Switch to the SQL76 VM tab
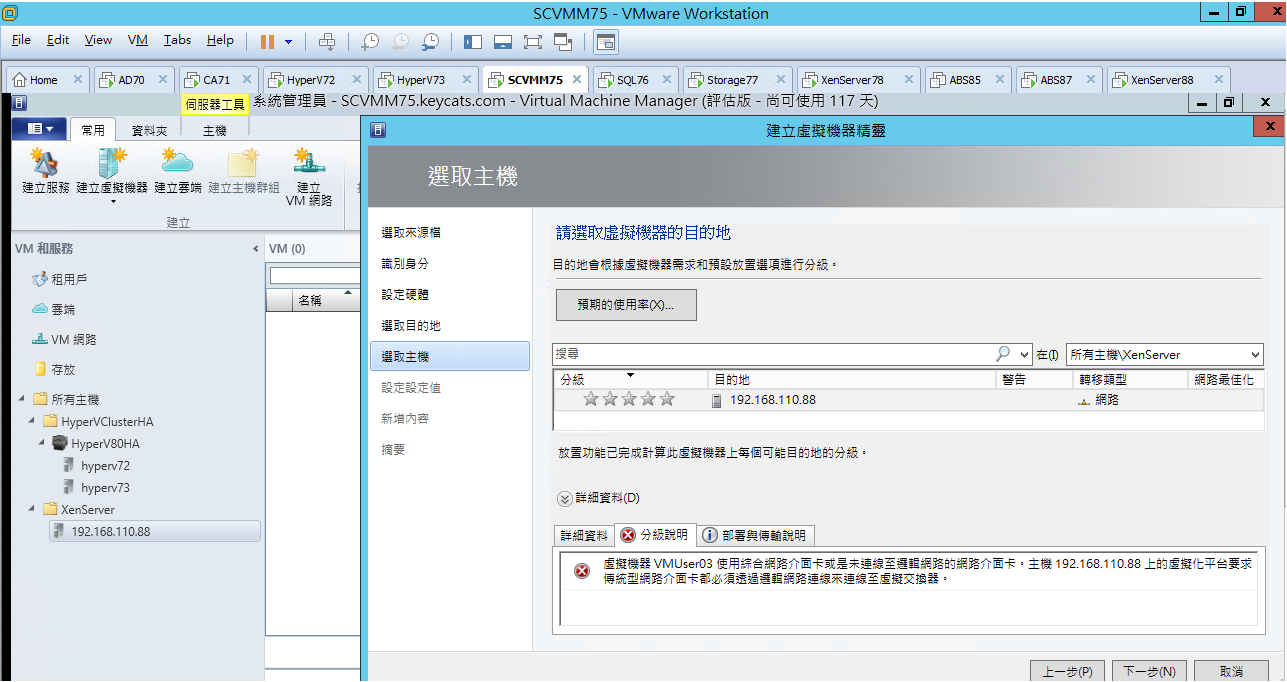This screenshot has height=682, width=1287. [635, 80]
